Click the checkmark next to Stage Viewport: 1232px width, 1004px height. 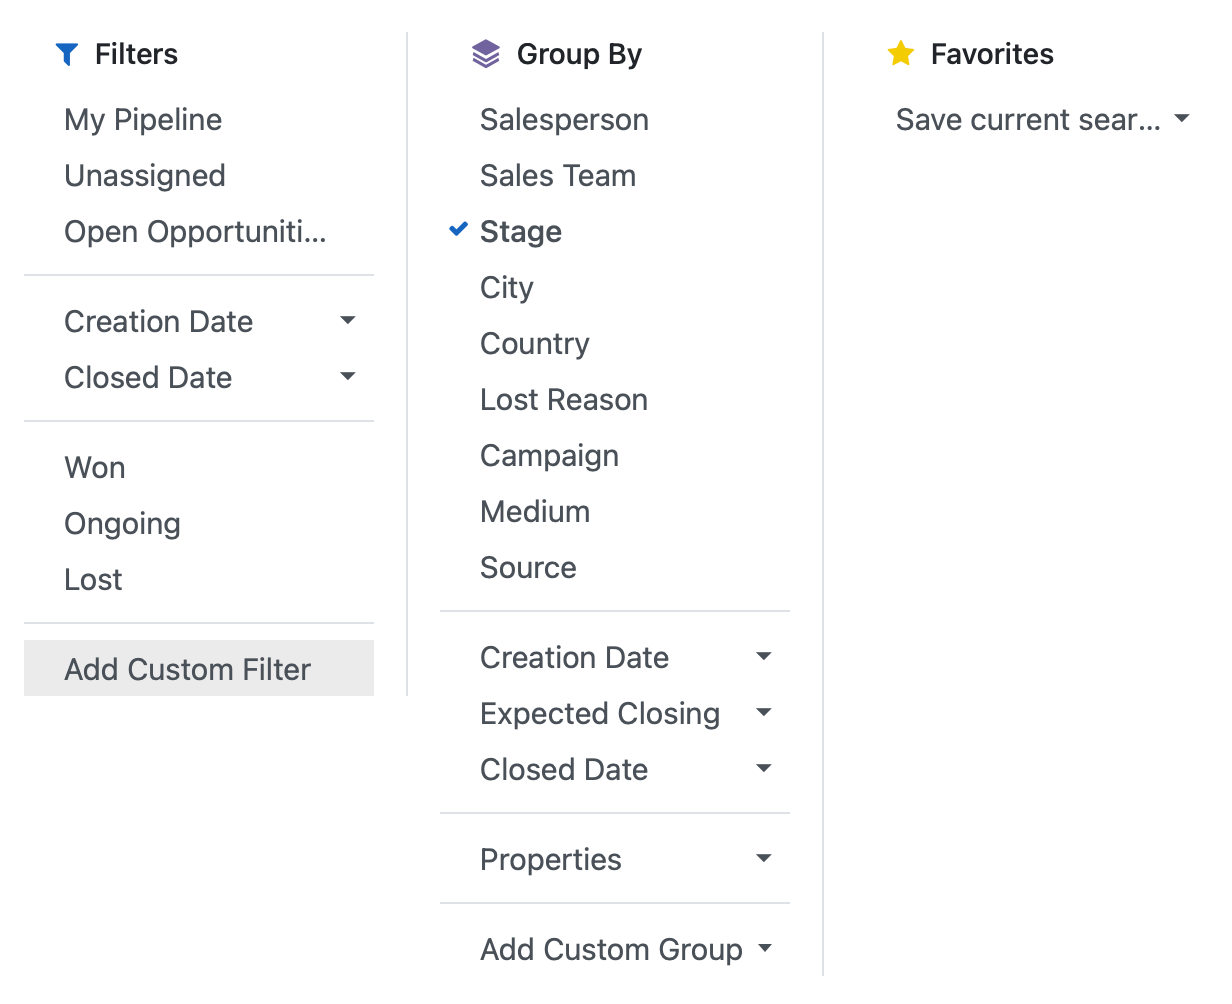point(458,229)
